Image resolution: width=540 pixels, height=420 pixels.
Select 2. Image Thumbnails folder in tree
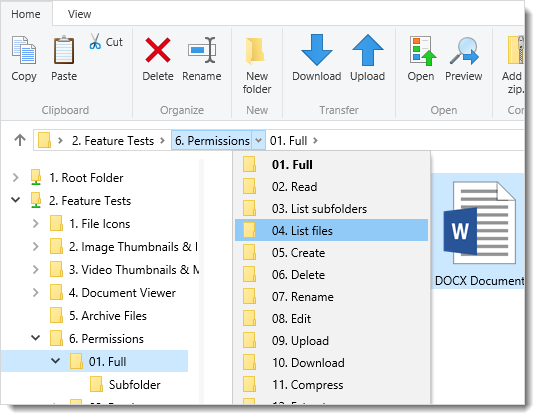pos(133,247)
